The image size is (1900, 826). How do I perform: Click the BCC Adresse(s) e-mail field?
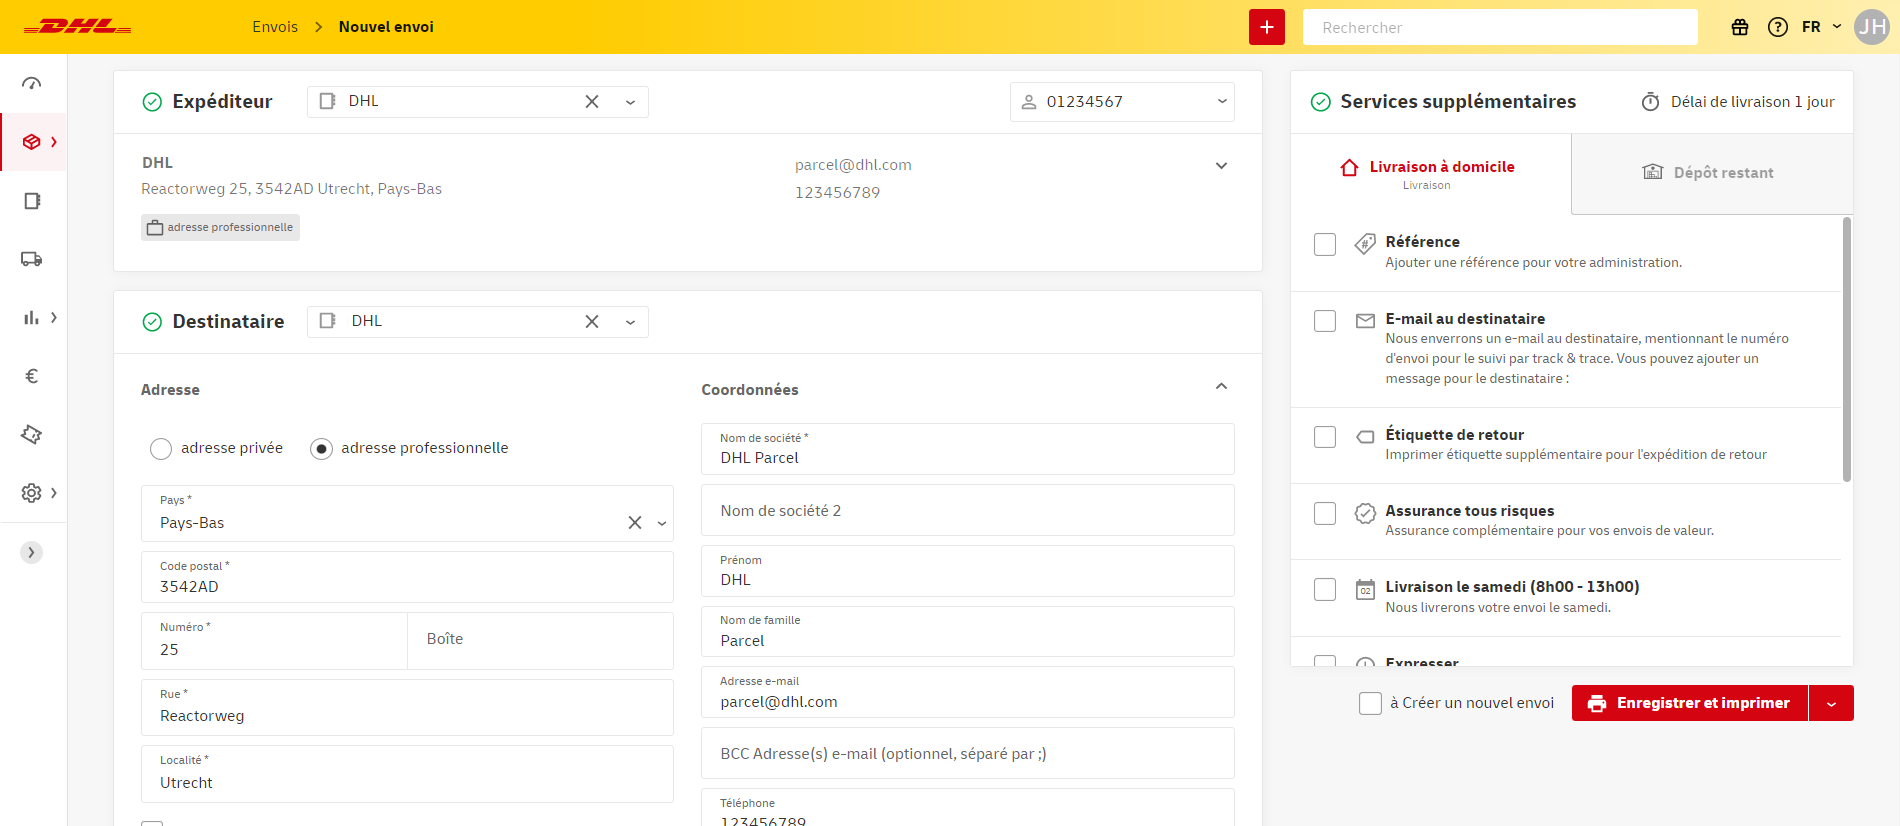click(968, 754)
